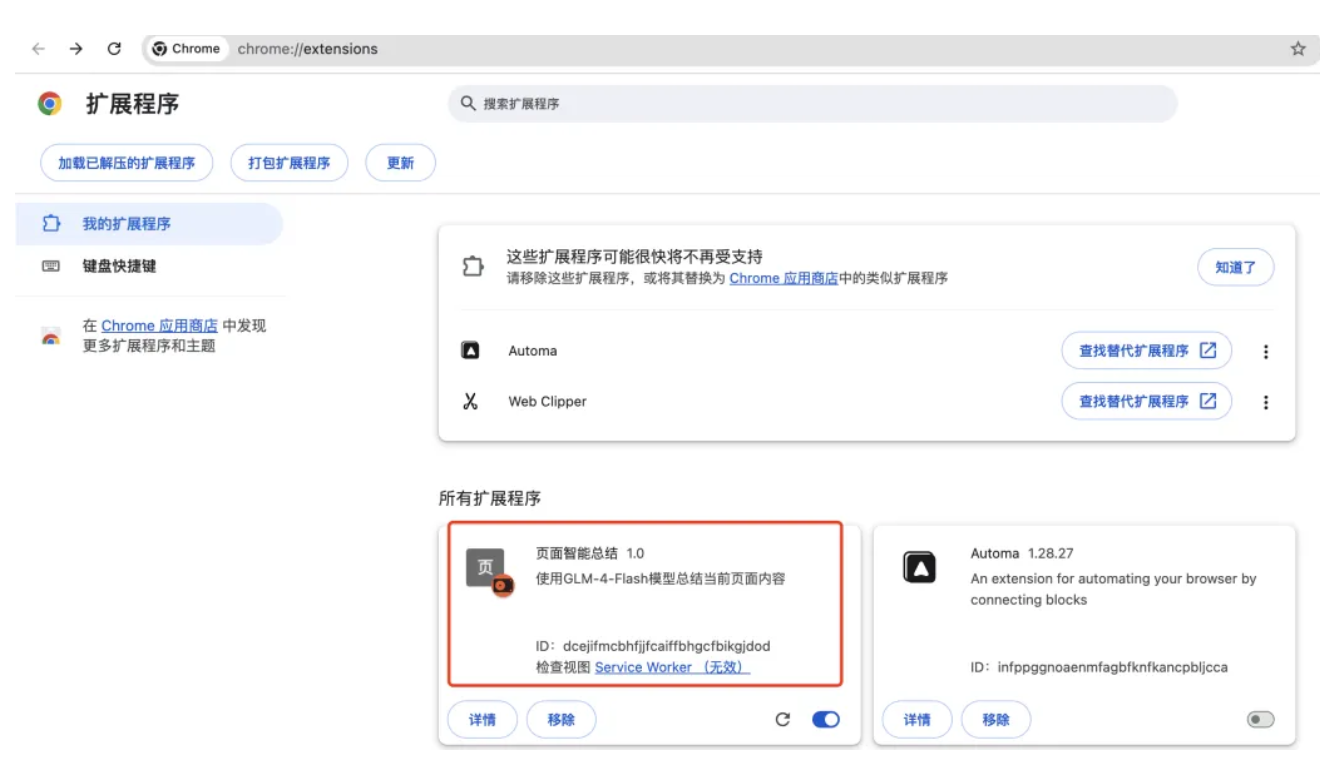Open the Service Worker (无效) link
Screen dimensions: 1320x778
pyautogui.click(x=672, y=667)
